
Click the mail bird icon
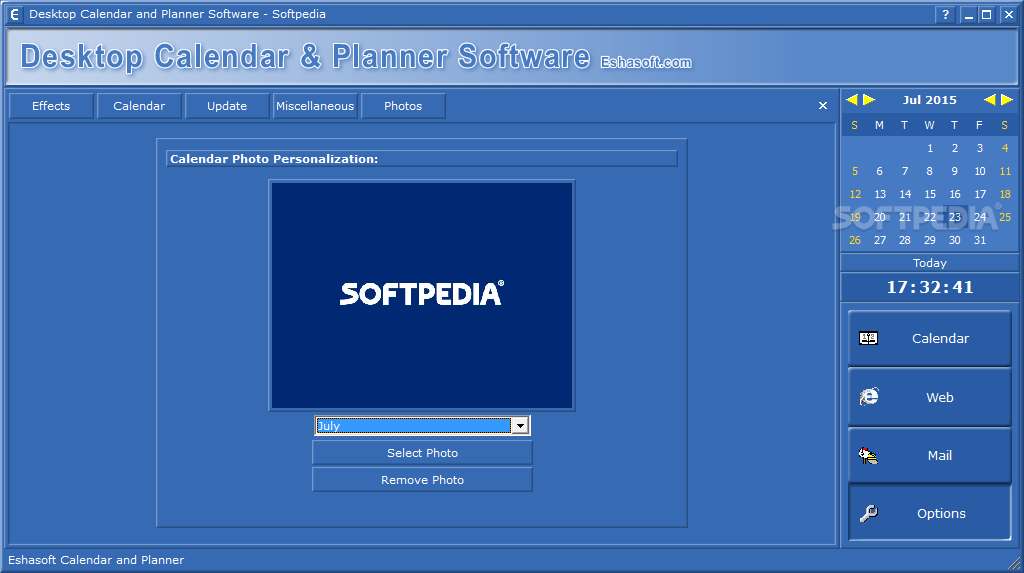click(x=868, y=455)
